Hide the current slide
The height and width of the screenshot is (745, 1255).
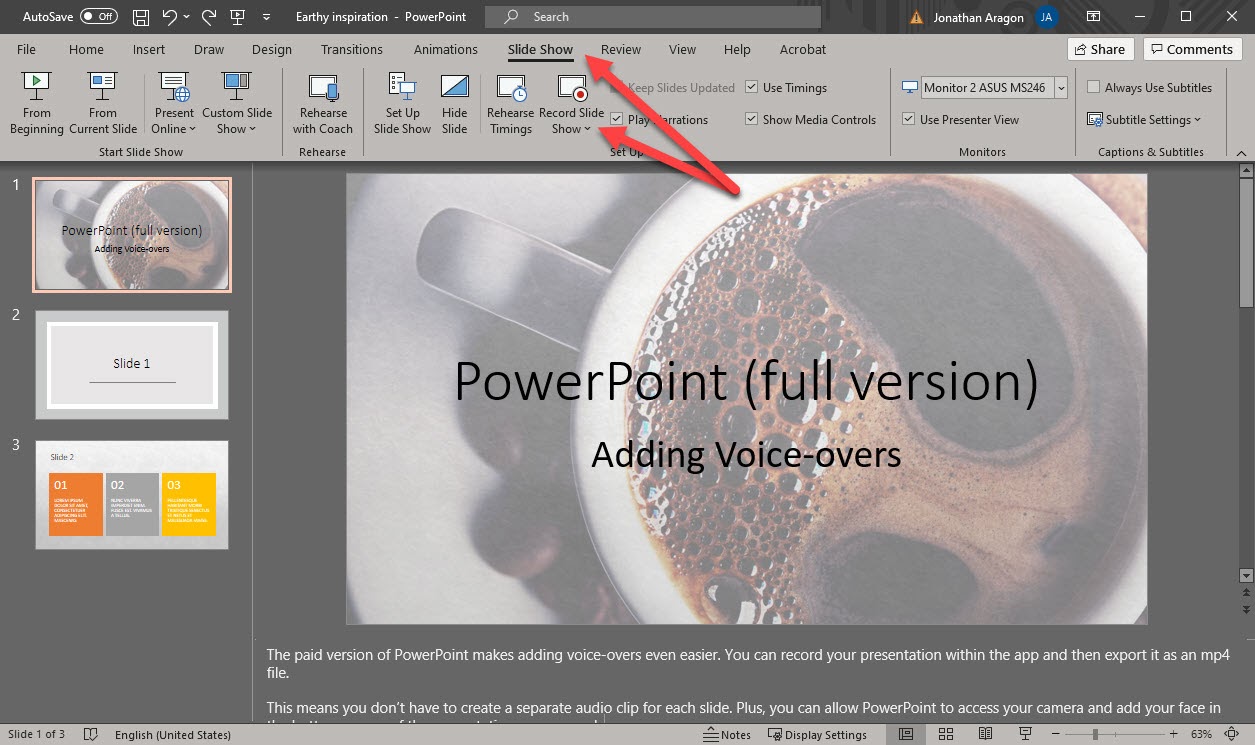[455, 103]
